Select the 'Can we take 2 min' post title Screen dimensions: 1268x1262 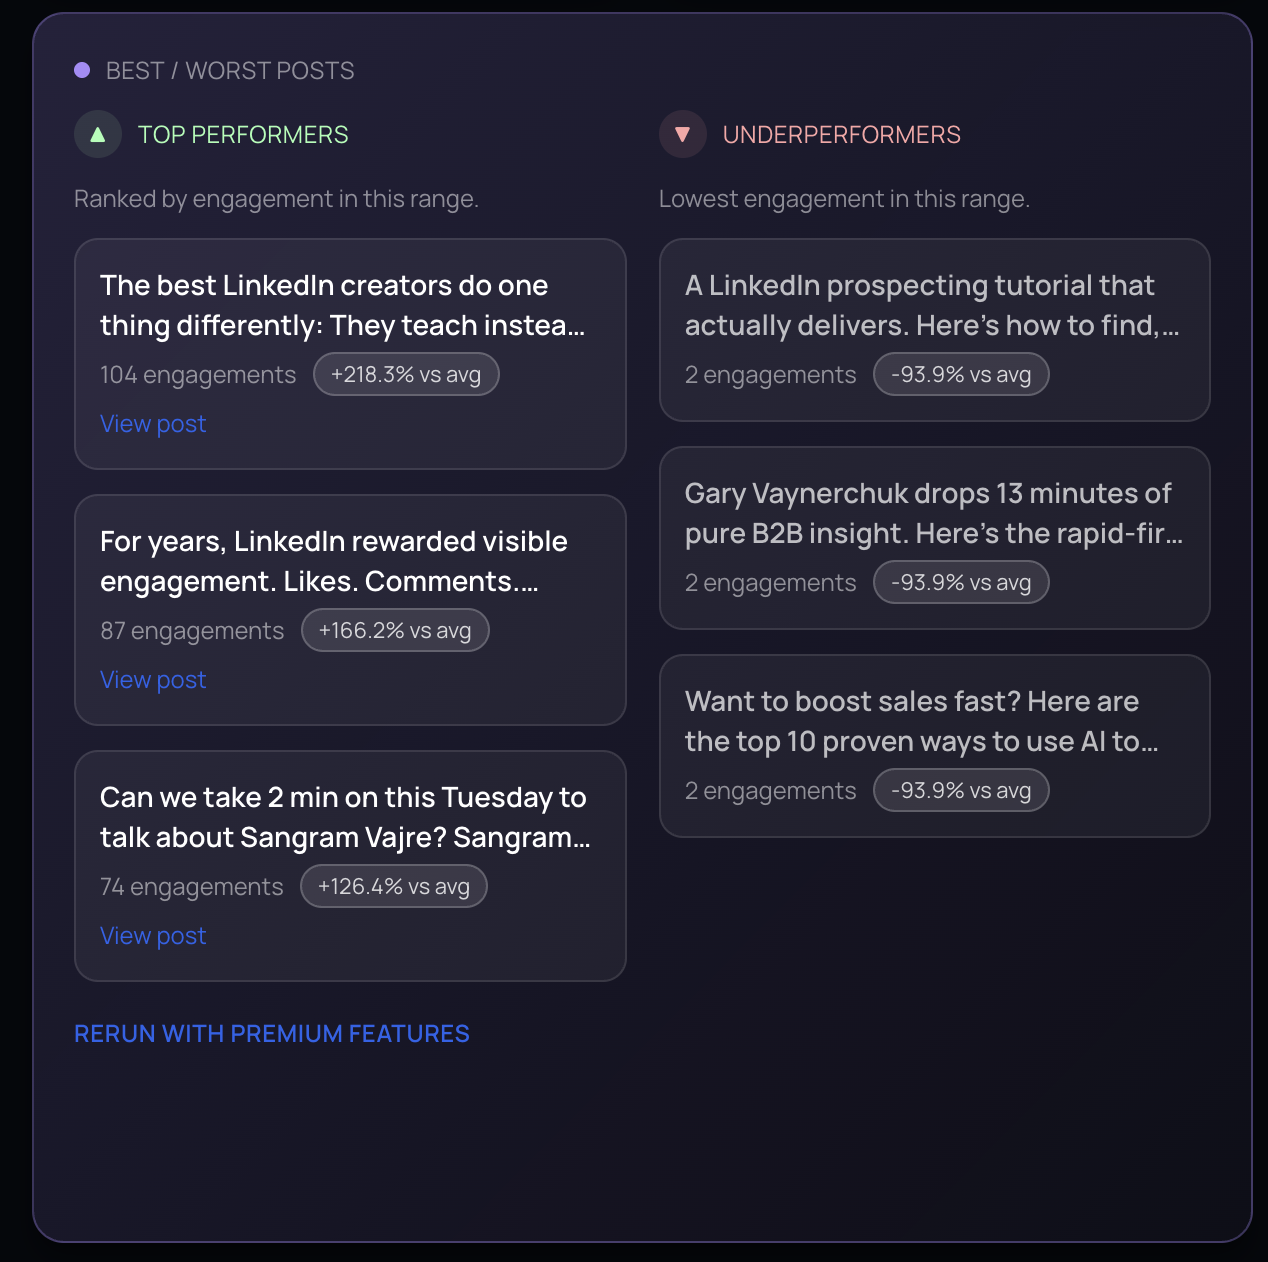coord(345,818)
